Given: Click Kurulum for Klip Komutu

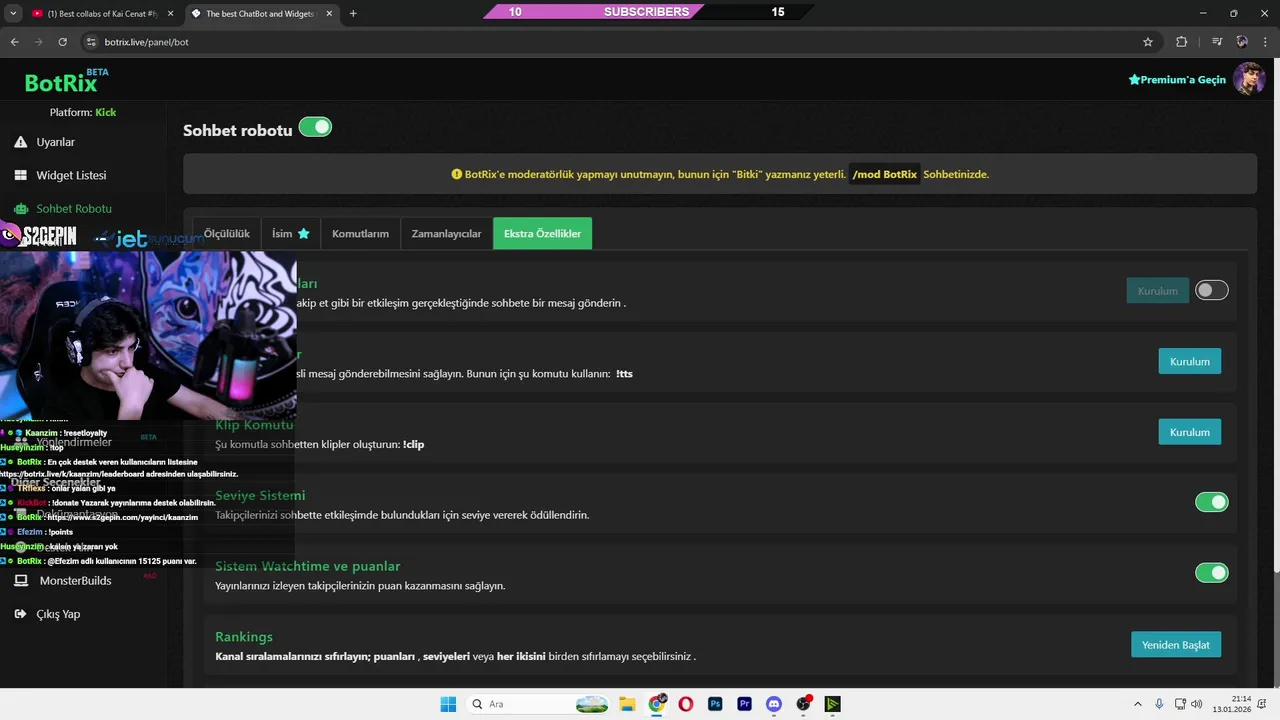Looking at the screenshot, I should pyautogui.click(x=1189, y=432).
